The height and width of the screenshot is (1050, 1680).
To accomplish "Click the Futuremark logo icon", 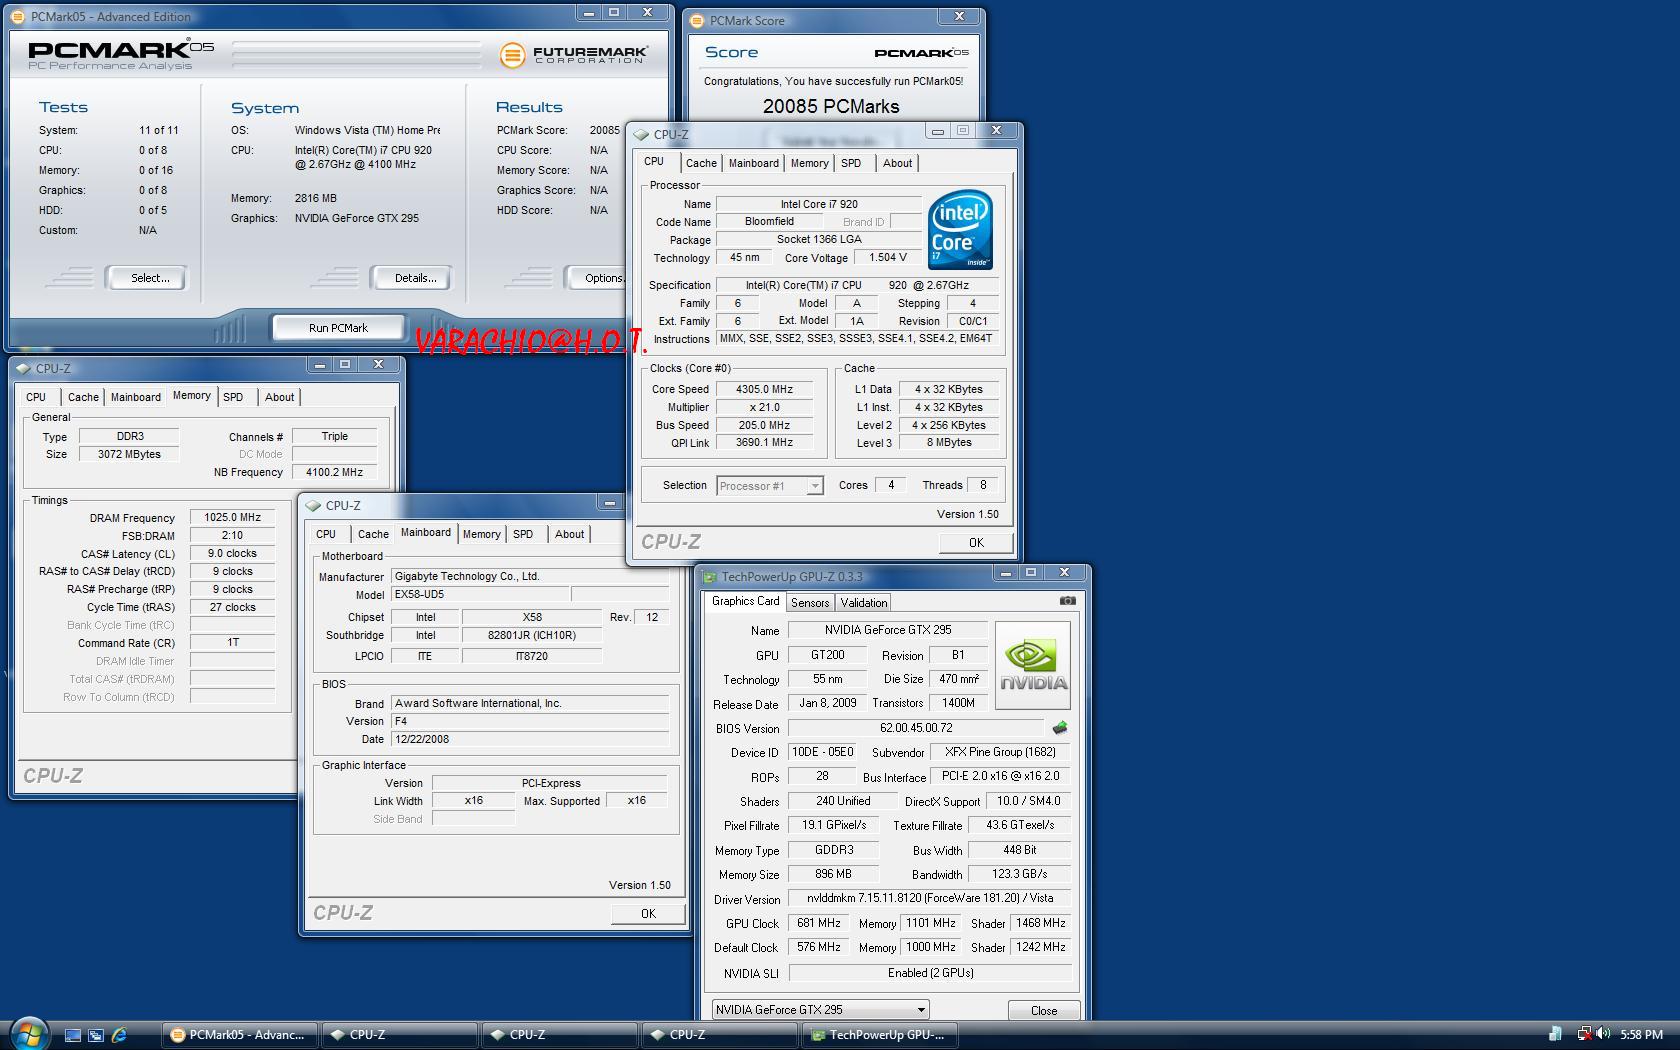I will pyautogui.click(x=511, y=55).
